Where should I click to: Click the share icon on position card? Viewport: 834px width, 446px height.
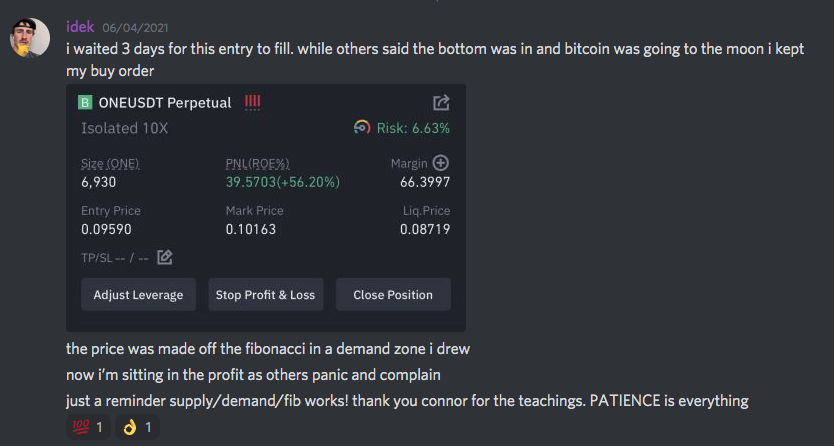point(441,103)
